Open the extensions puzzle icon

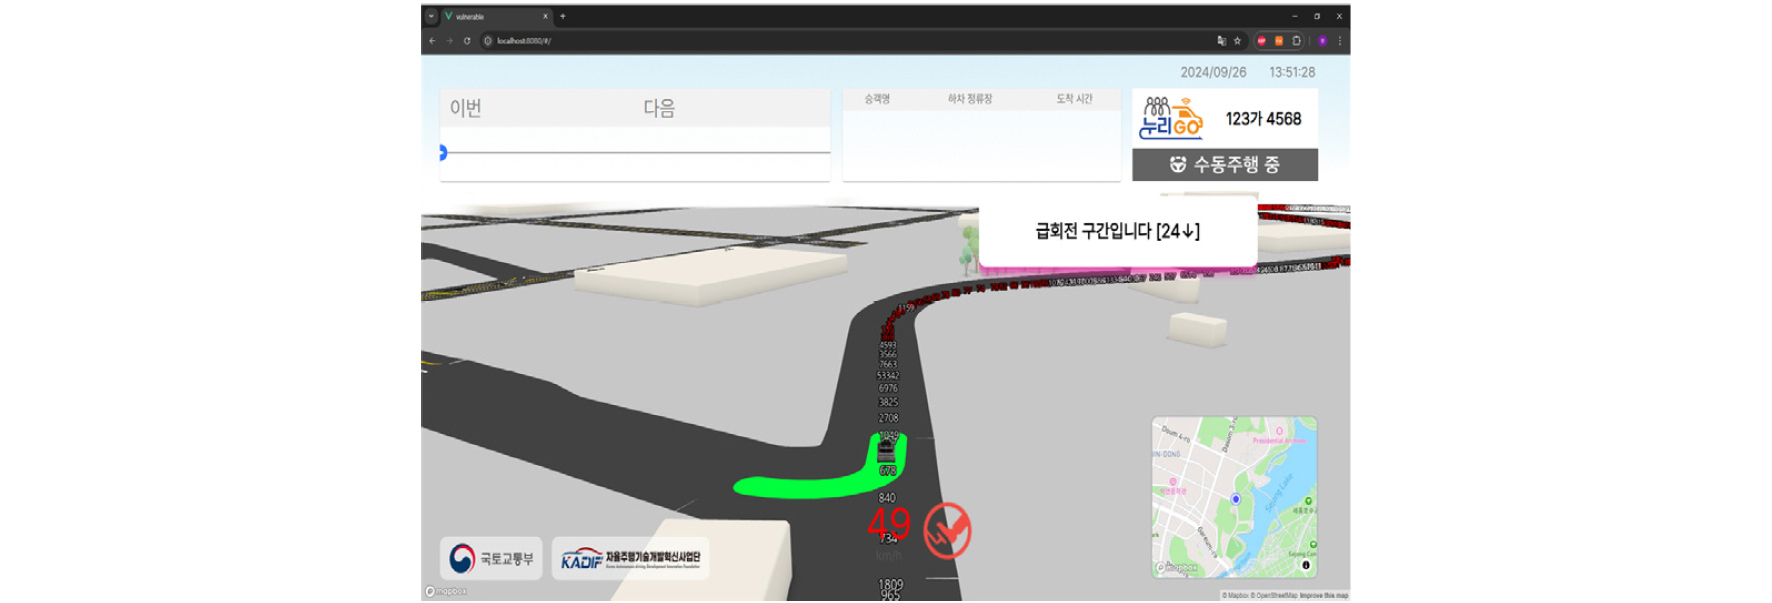click(x=1296, y=41)
